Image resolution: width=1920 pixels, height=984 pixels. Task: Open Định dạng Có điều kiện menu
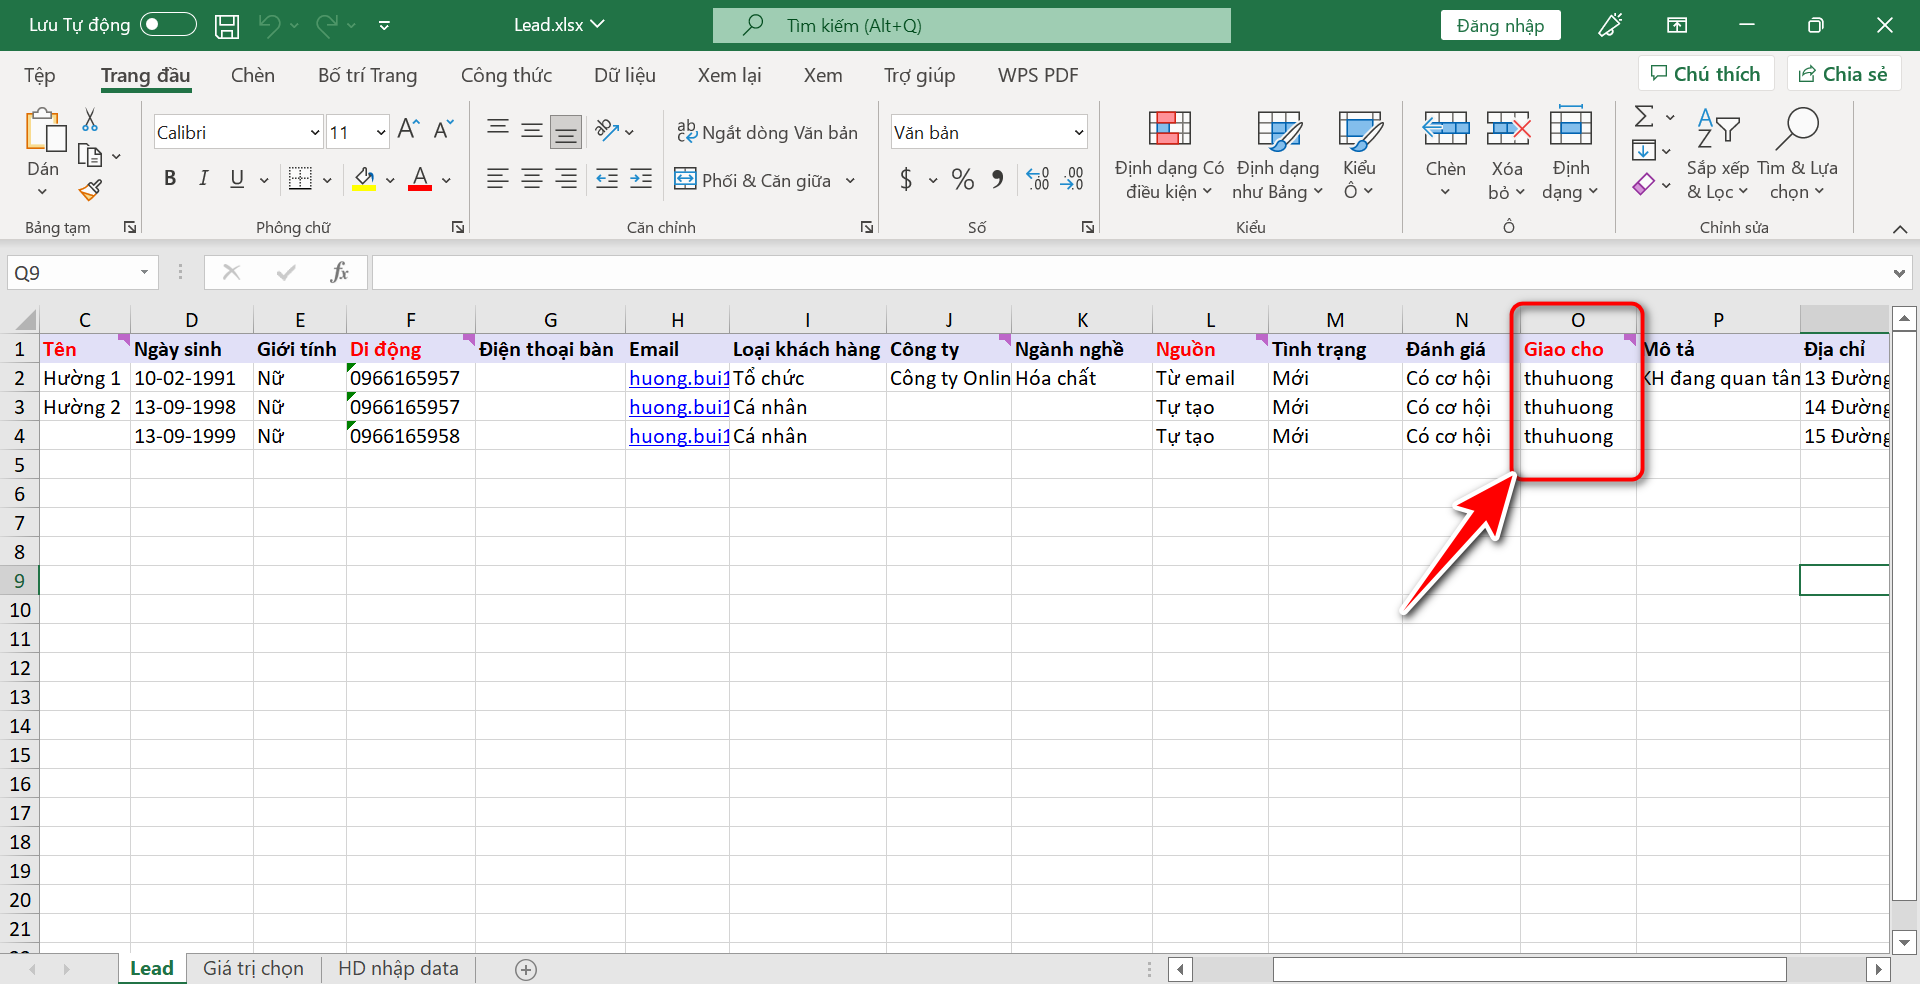pos(1169,155)
